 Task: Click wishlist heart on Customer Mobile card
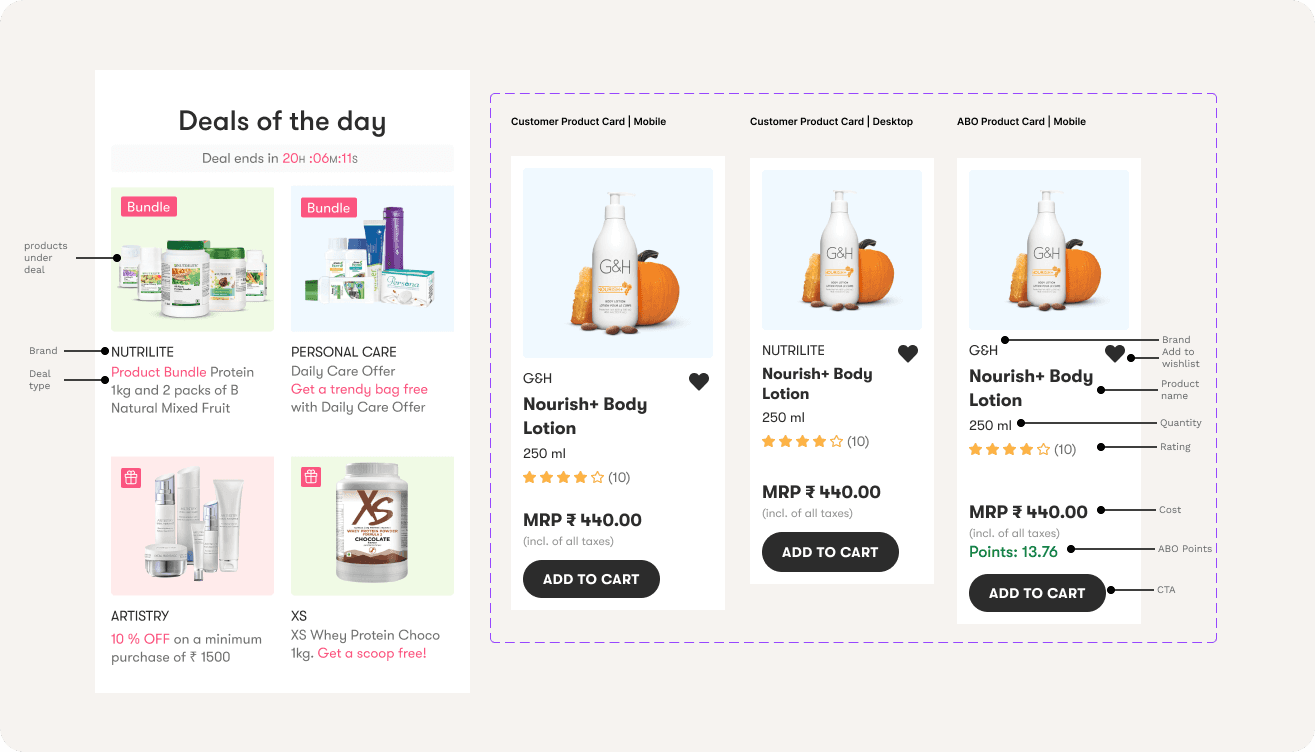pos(699,381)
